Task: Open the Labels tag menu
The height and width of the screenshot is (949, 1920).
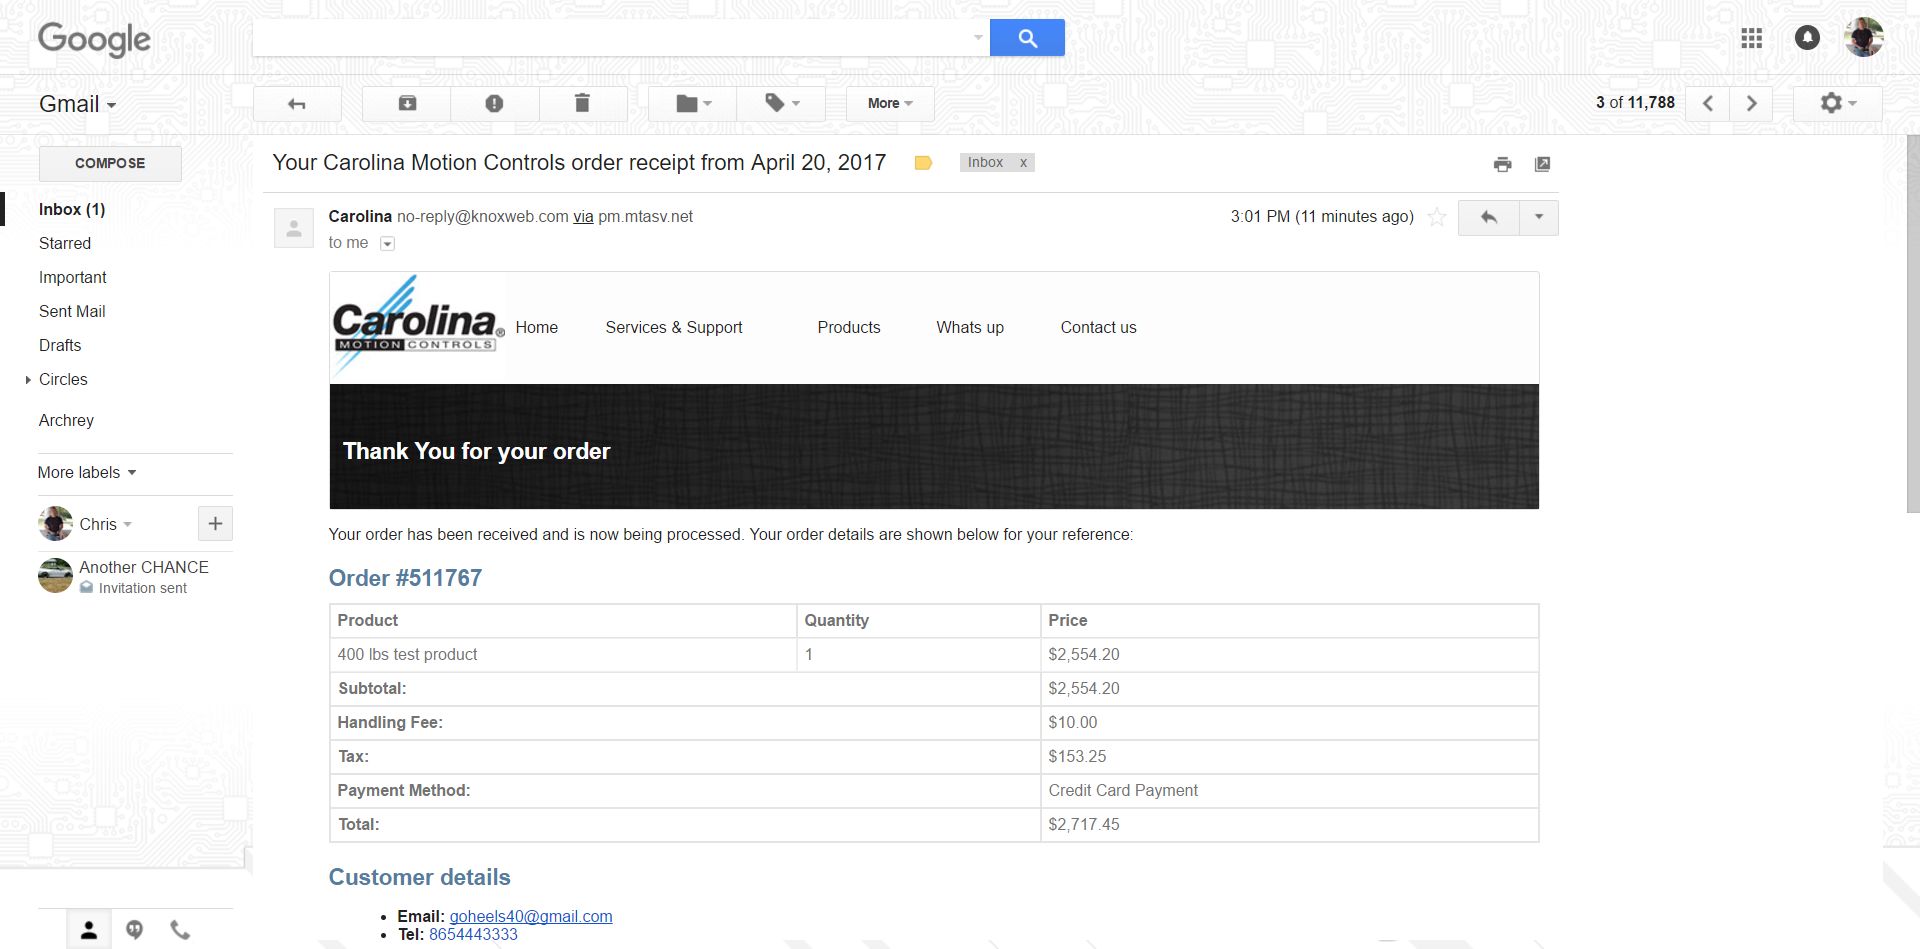Action: 781,103
